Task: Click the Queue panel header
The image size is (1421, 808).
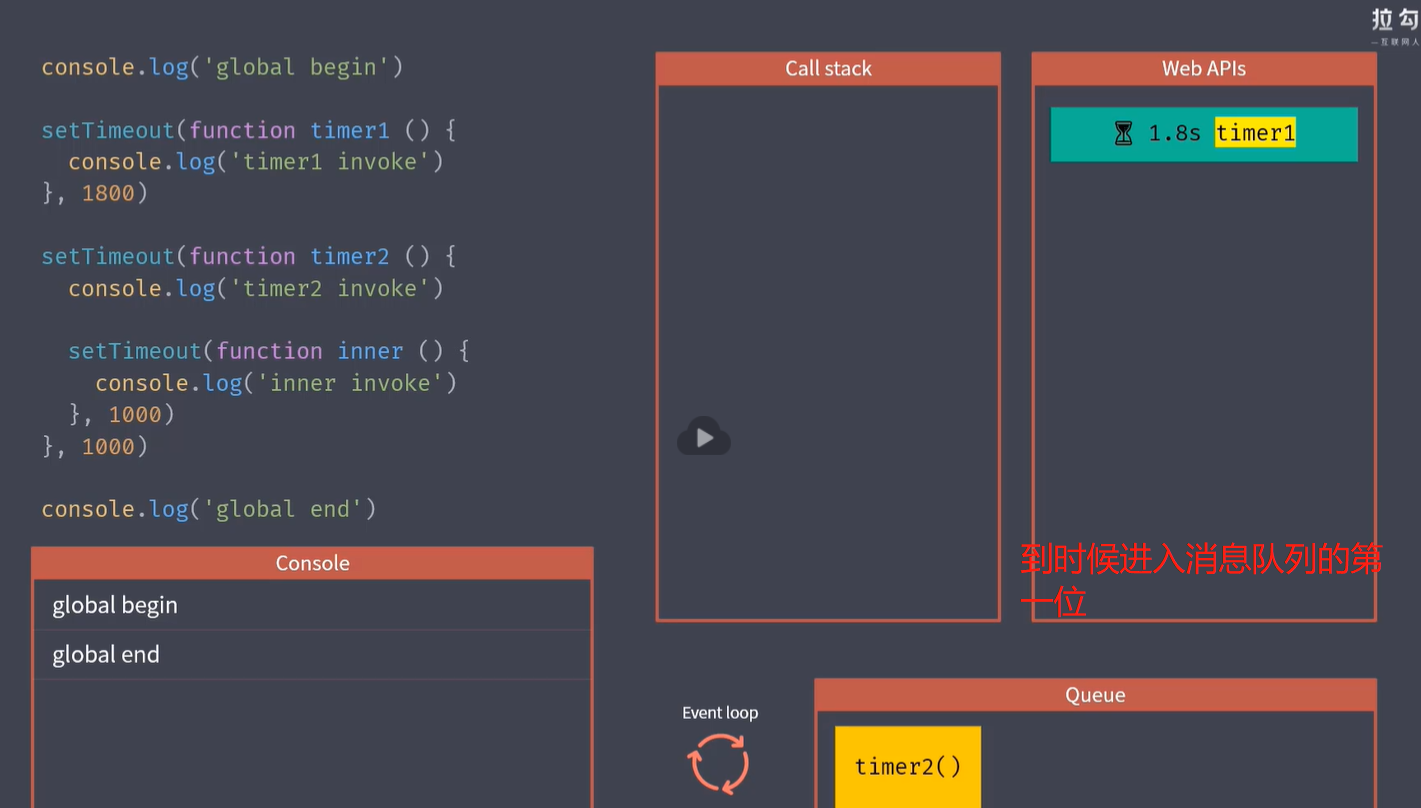Action: 1095,695
